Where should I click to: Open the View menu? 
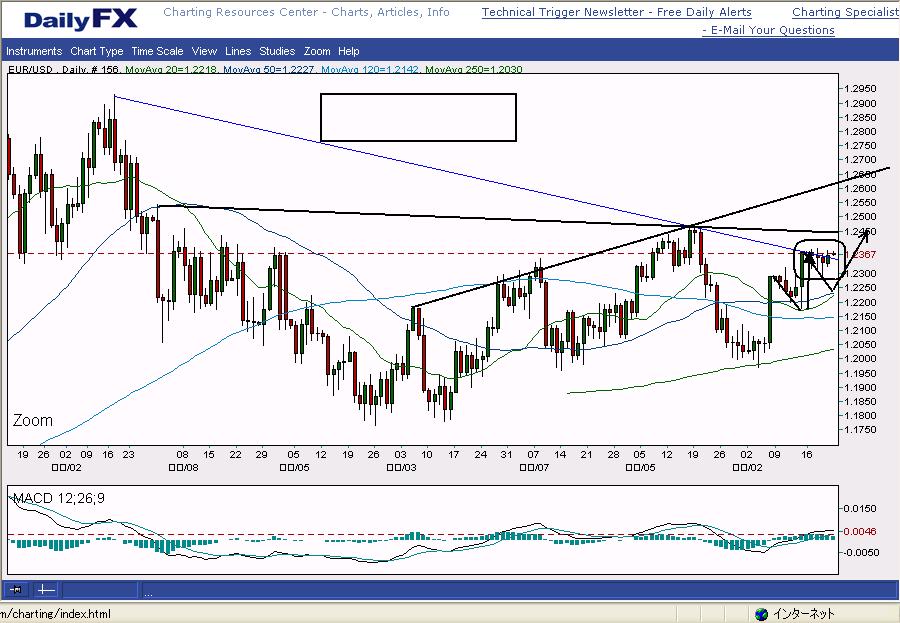[204, 51]
